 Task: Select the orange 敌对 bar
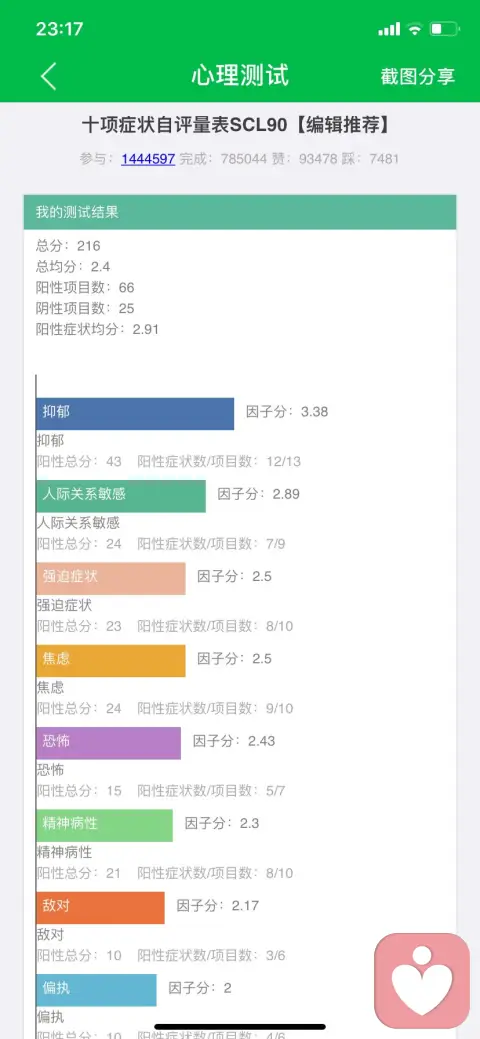(100, 908)
